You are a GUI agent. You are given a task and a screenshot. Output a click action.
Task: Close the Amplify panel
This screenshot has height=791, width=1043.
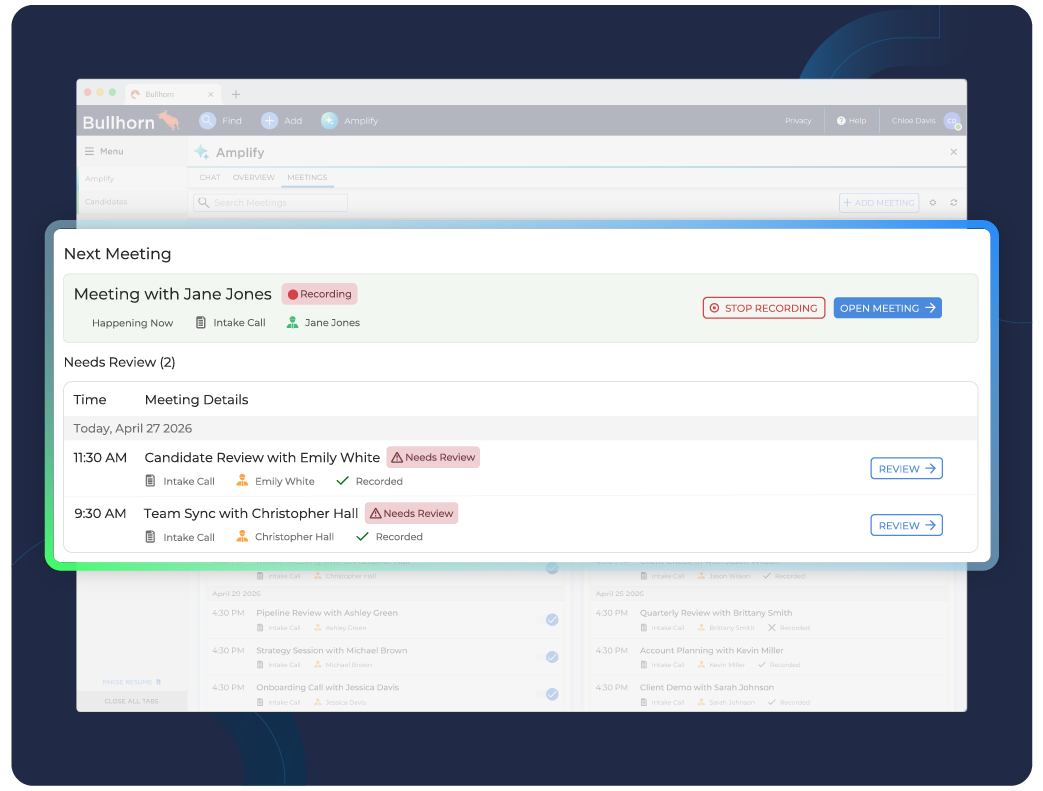[x=953, y=152]
